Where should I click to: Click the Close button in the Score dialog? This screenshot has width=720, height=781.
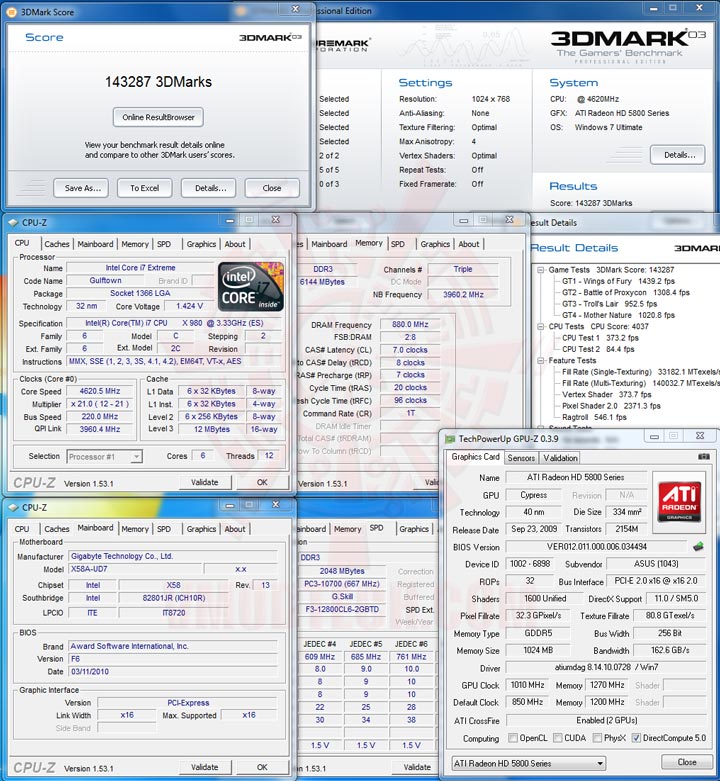coord(272,188)
